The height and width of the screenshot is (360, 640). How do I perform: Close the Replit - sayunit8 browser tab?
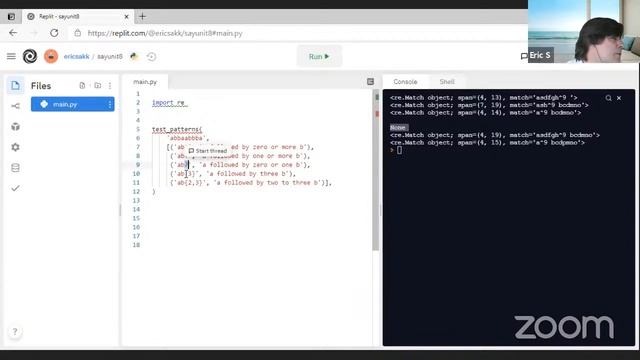click(x=126, y=16)
